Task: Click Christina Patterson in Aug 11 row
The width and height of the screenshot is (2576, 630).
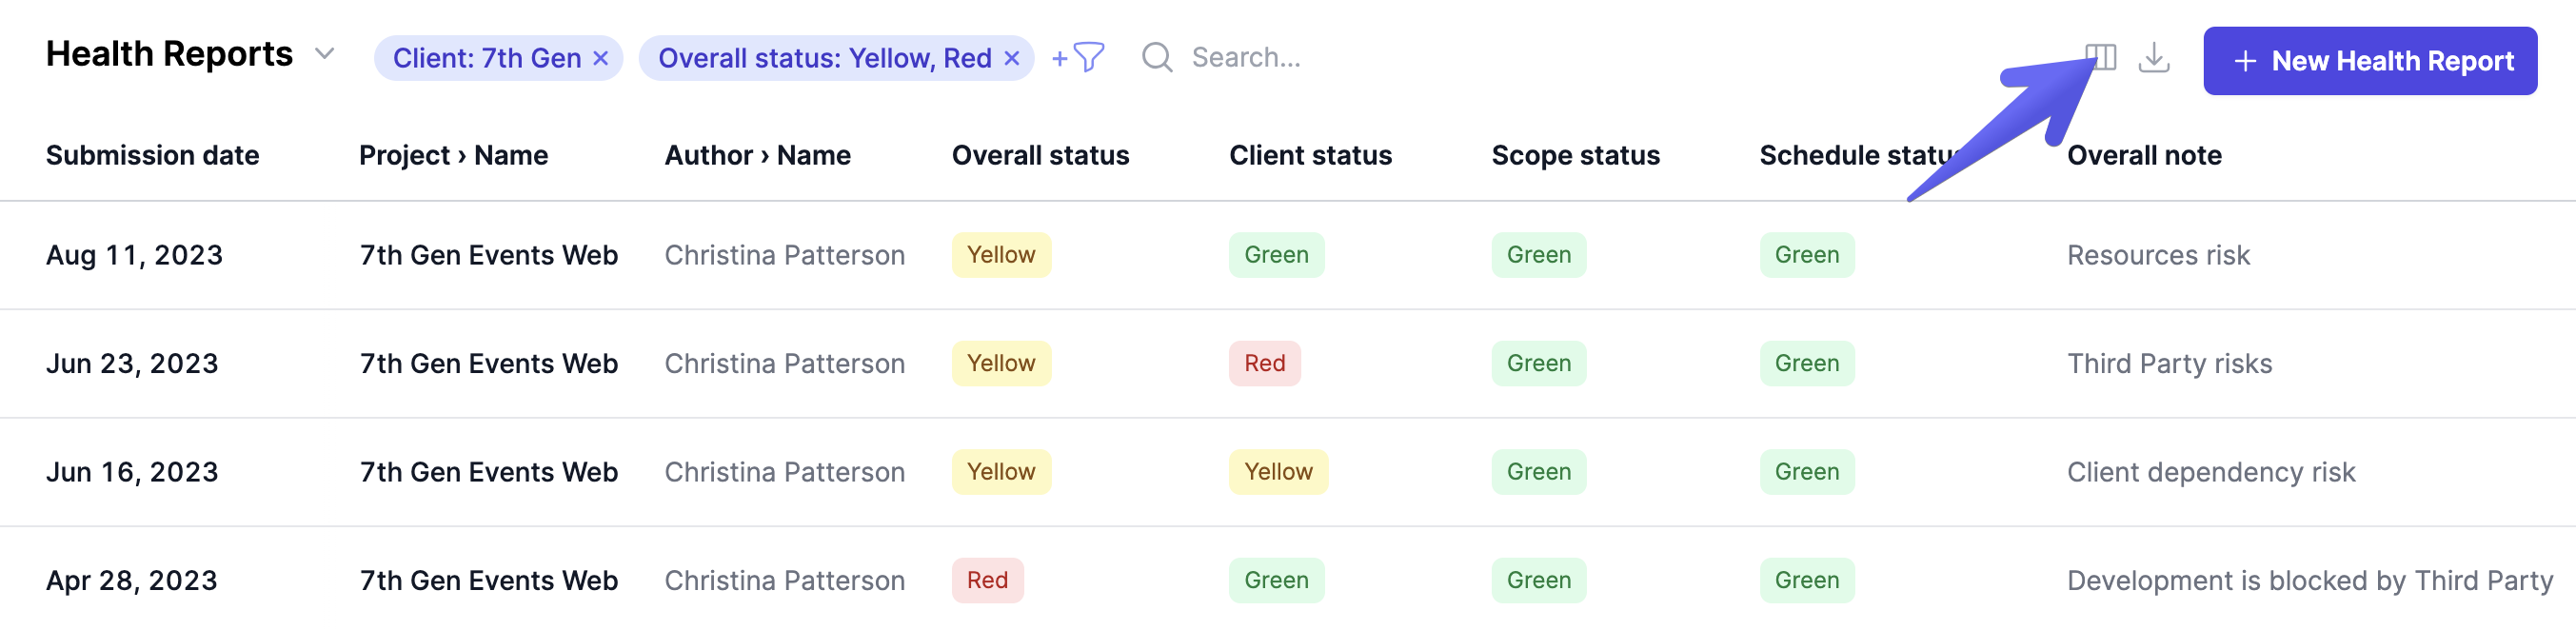Action: click(784, 256)
